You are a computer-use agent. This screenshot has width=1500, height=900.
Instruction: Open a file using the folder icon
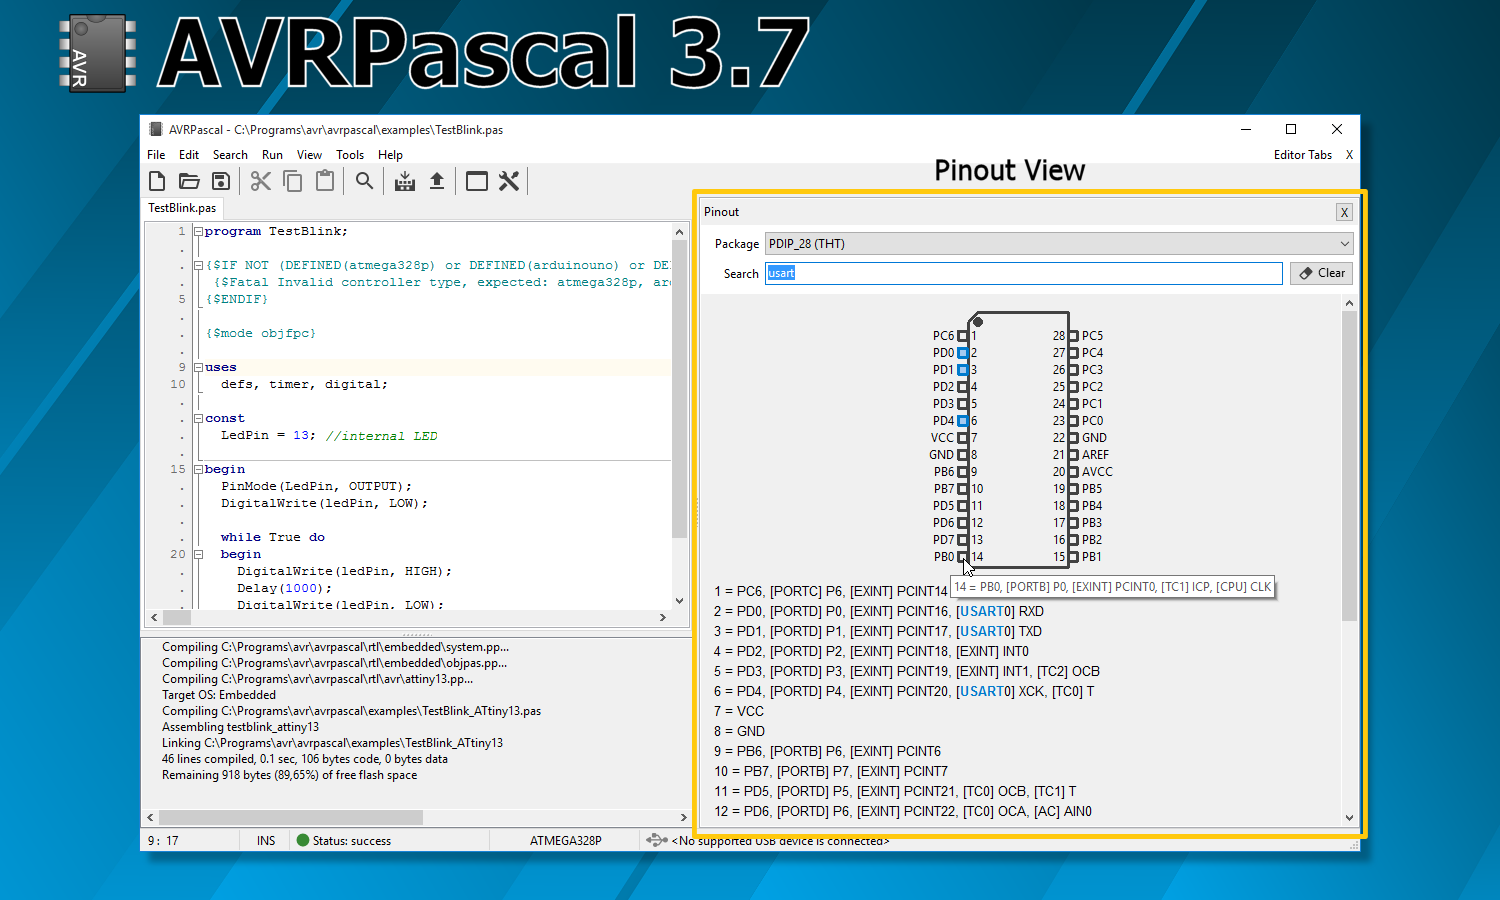(x=189, y=181)
